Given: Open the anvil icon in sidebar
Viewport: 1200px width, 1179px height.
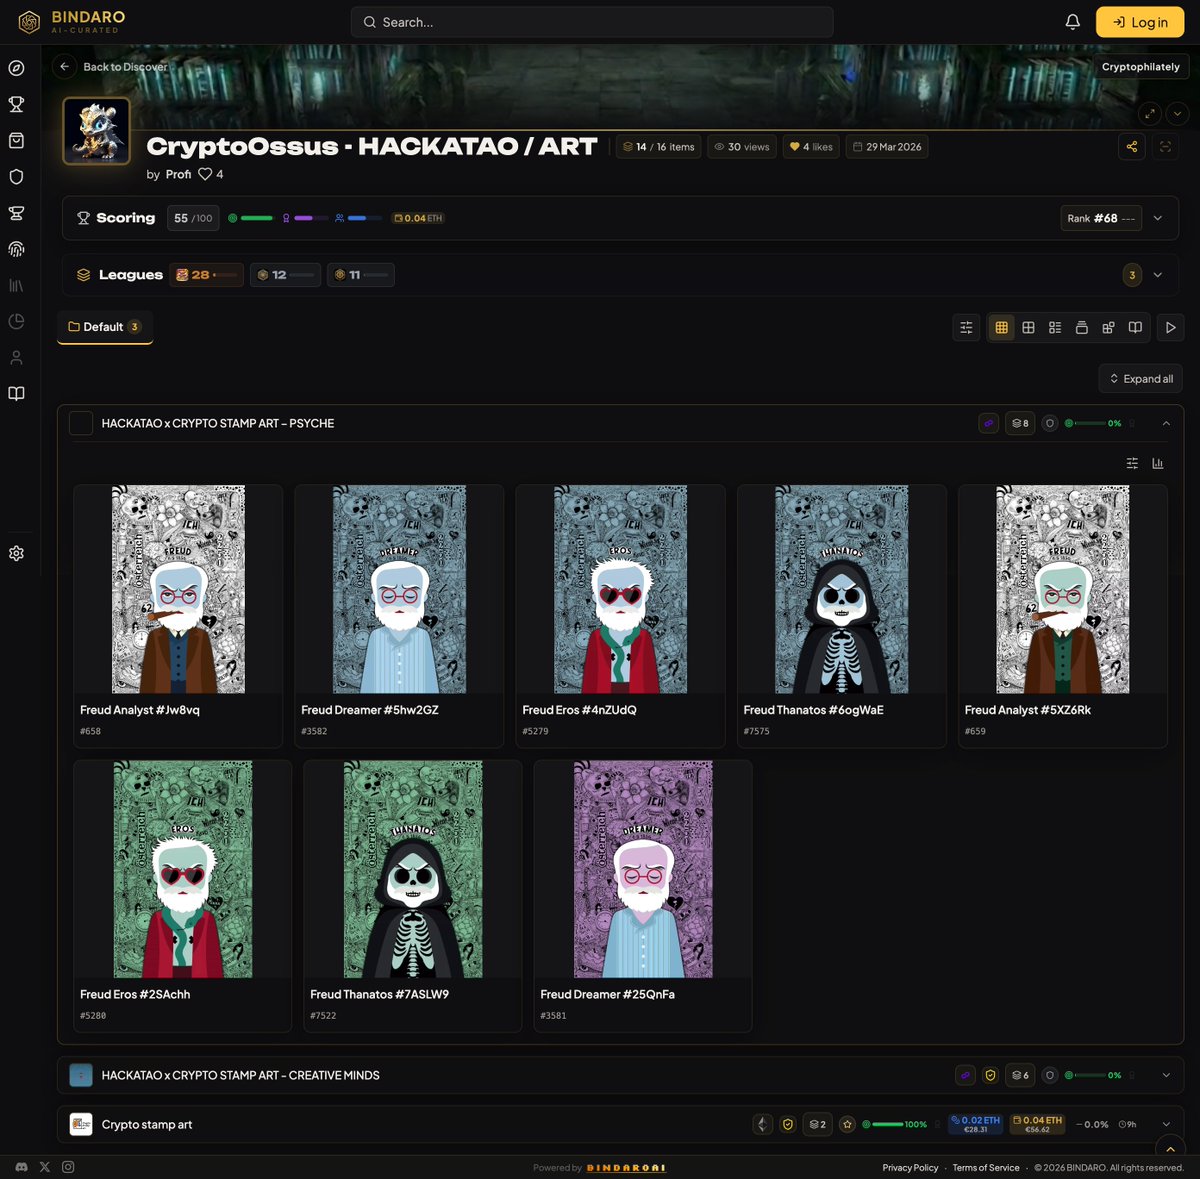Looking at the screenshot, I should (16, 213).
